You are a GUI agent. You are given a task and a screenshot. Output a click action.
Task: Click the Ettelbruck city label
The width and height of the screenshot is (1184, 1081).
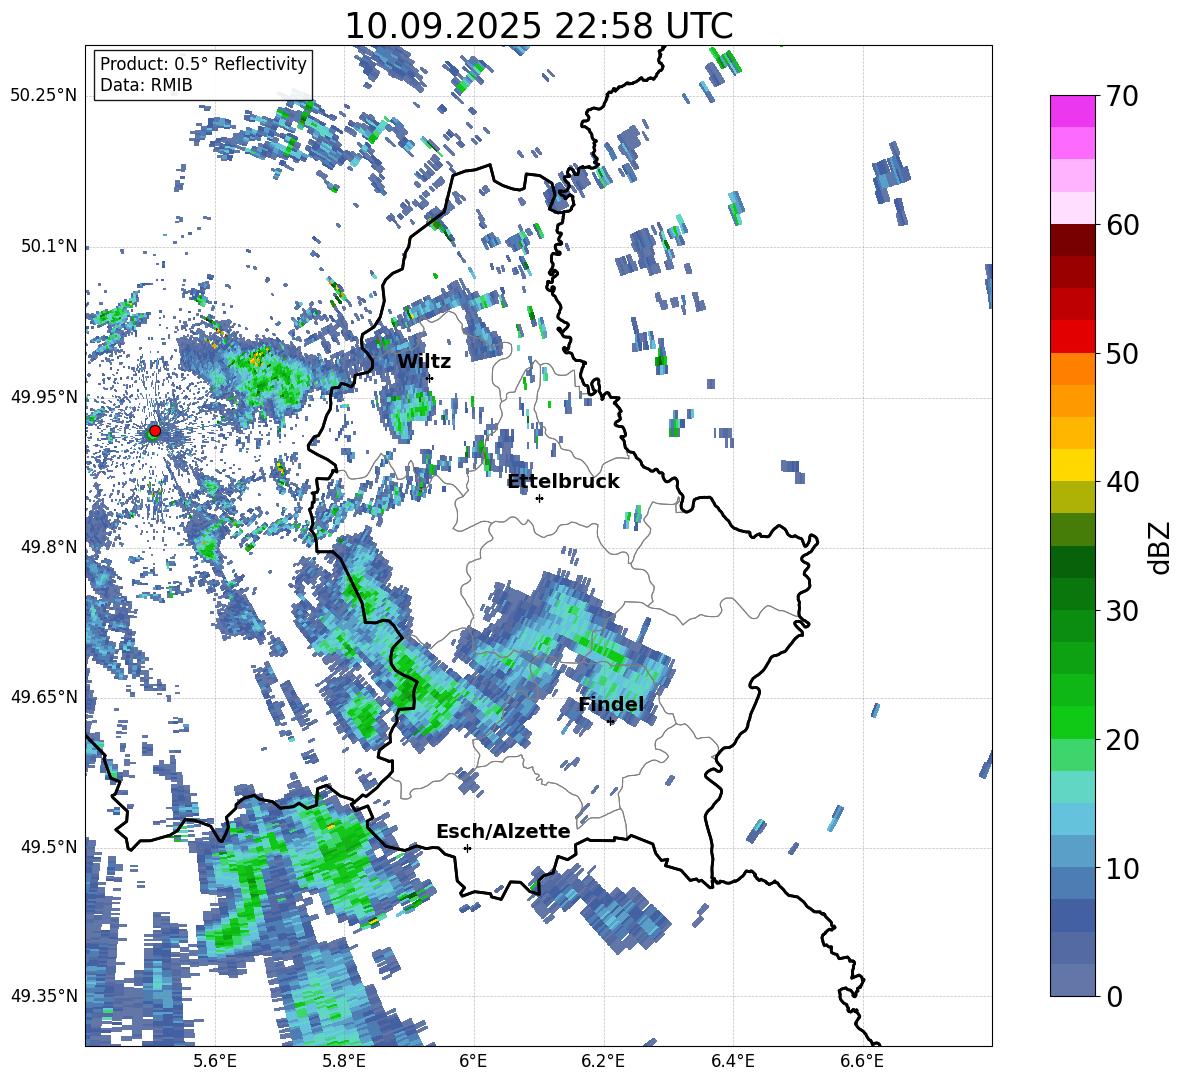click(563, 482)
